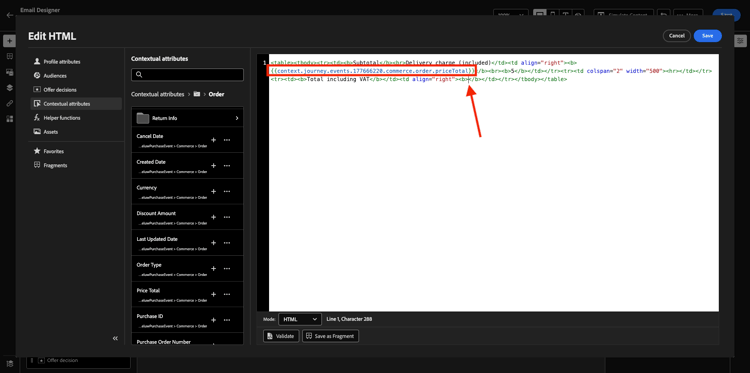
Task: Open more options for Order Type
Action: click(x=227, y=269)
